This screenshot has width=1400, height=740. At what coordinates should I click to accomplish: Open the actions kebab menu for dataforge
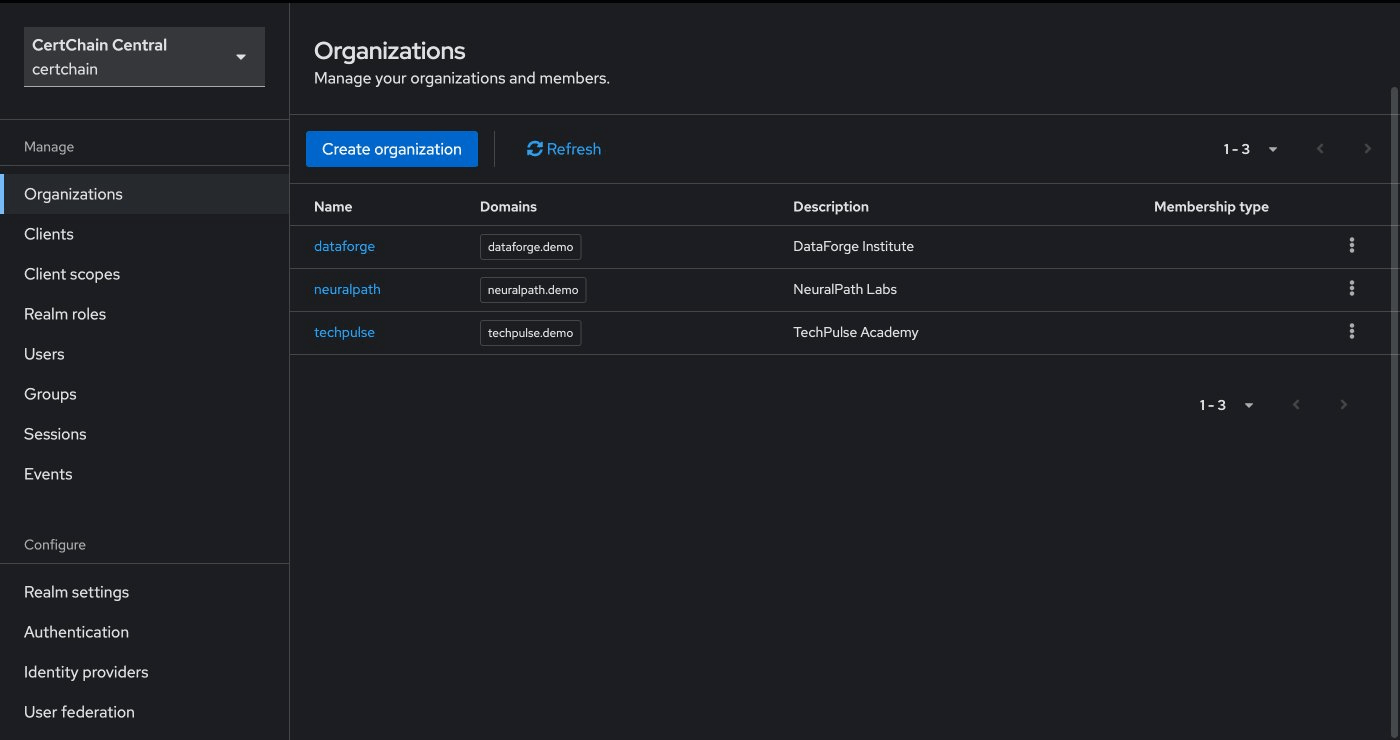coord(1351,245)
